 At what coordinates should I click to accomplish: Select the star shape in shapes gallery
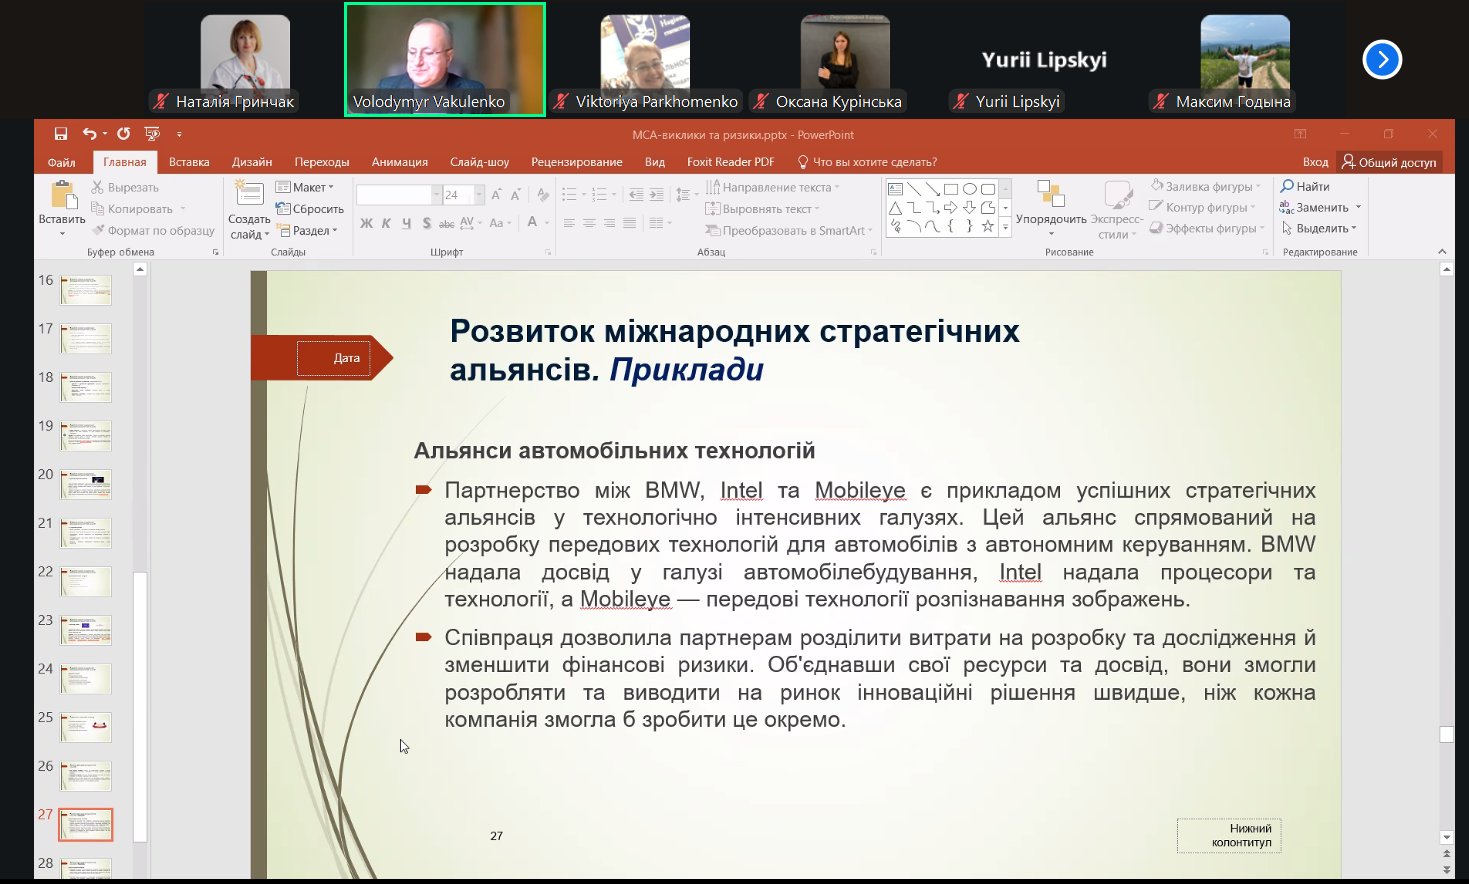pos(988,227)
